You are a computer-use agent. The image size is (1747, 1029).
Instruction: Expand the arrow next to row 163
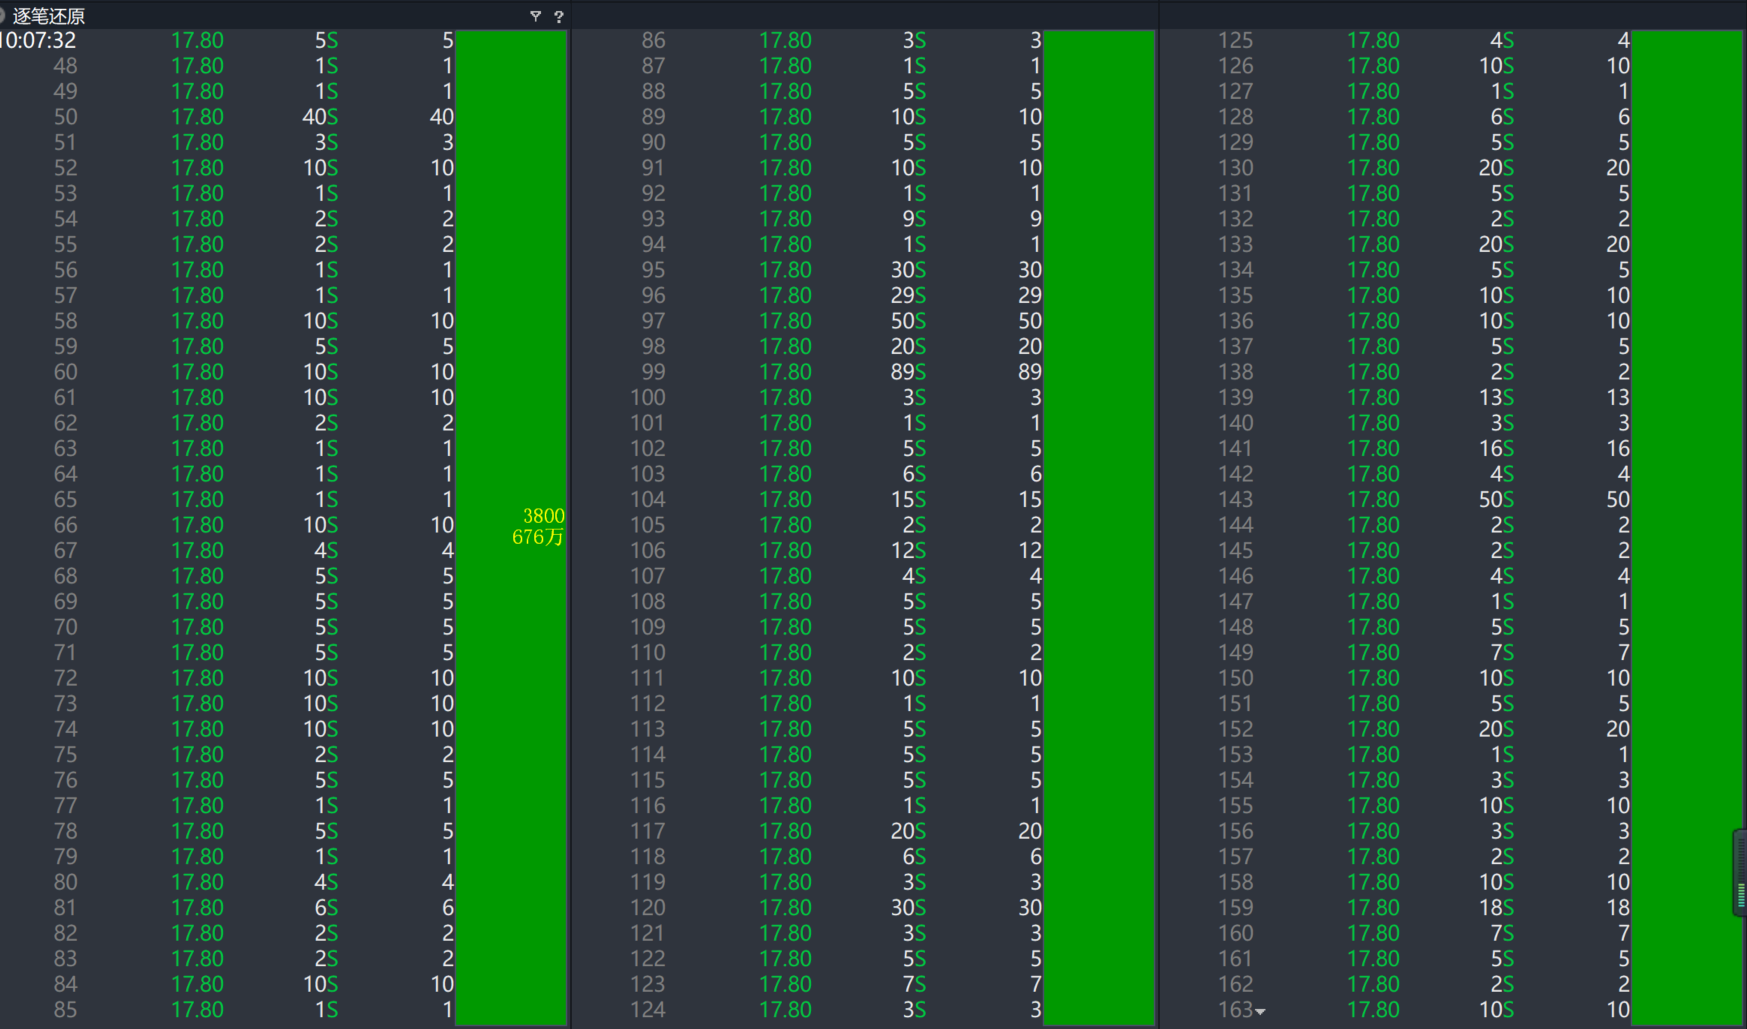coord(1260,1012)
